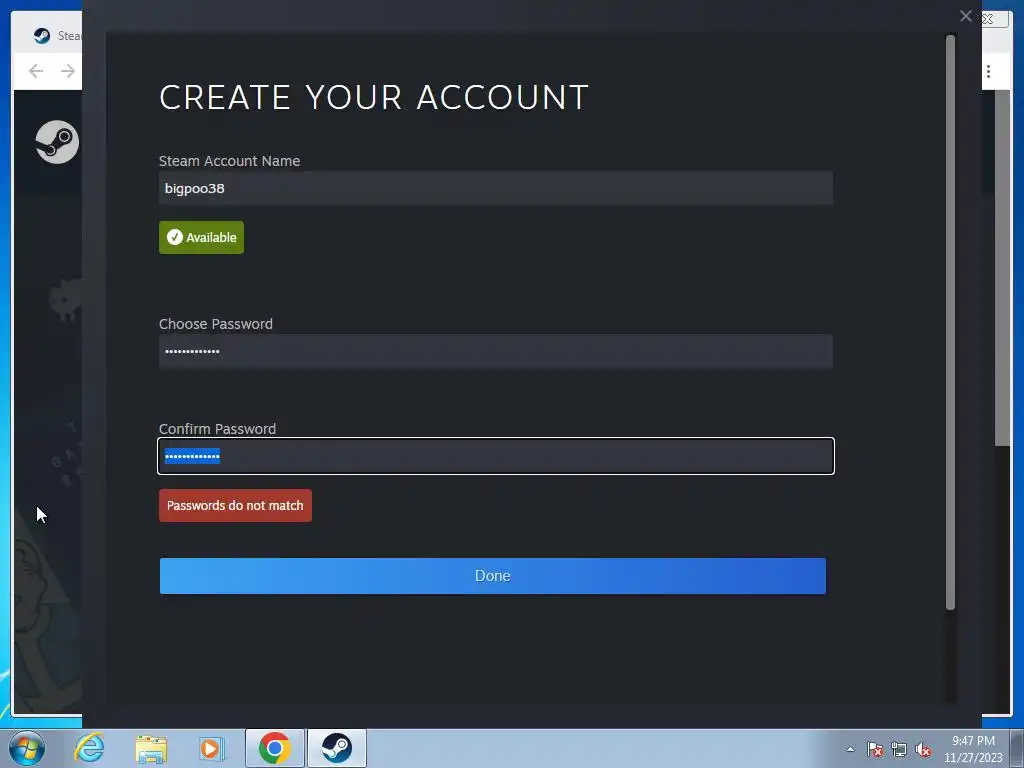Show hidden system tray icons

pyautogui.click(x=850, y=749)
